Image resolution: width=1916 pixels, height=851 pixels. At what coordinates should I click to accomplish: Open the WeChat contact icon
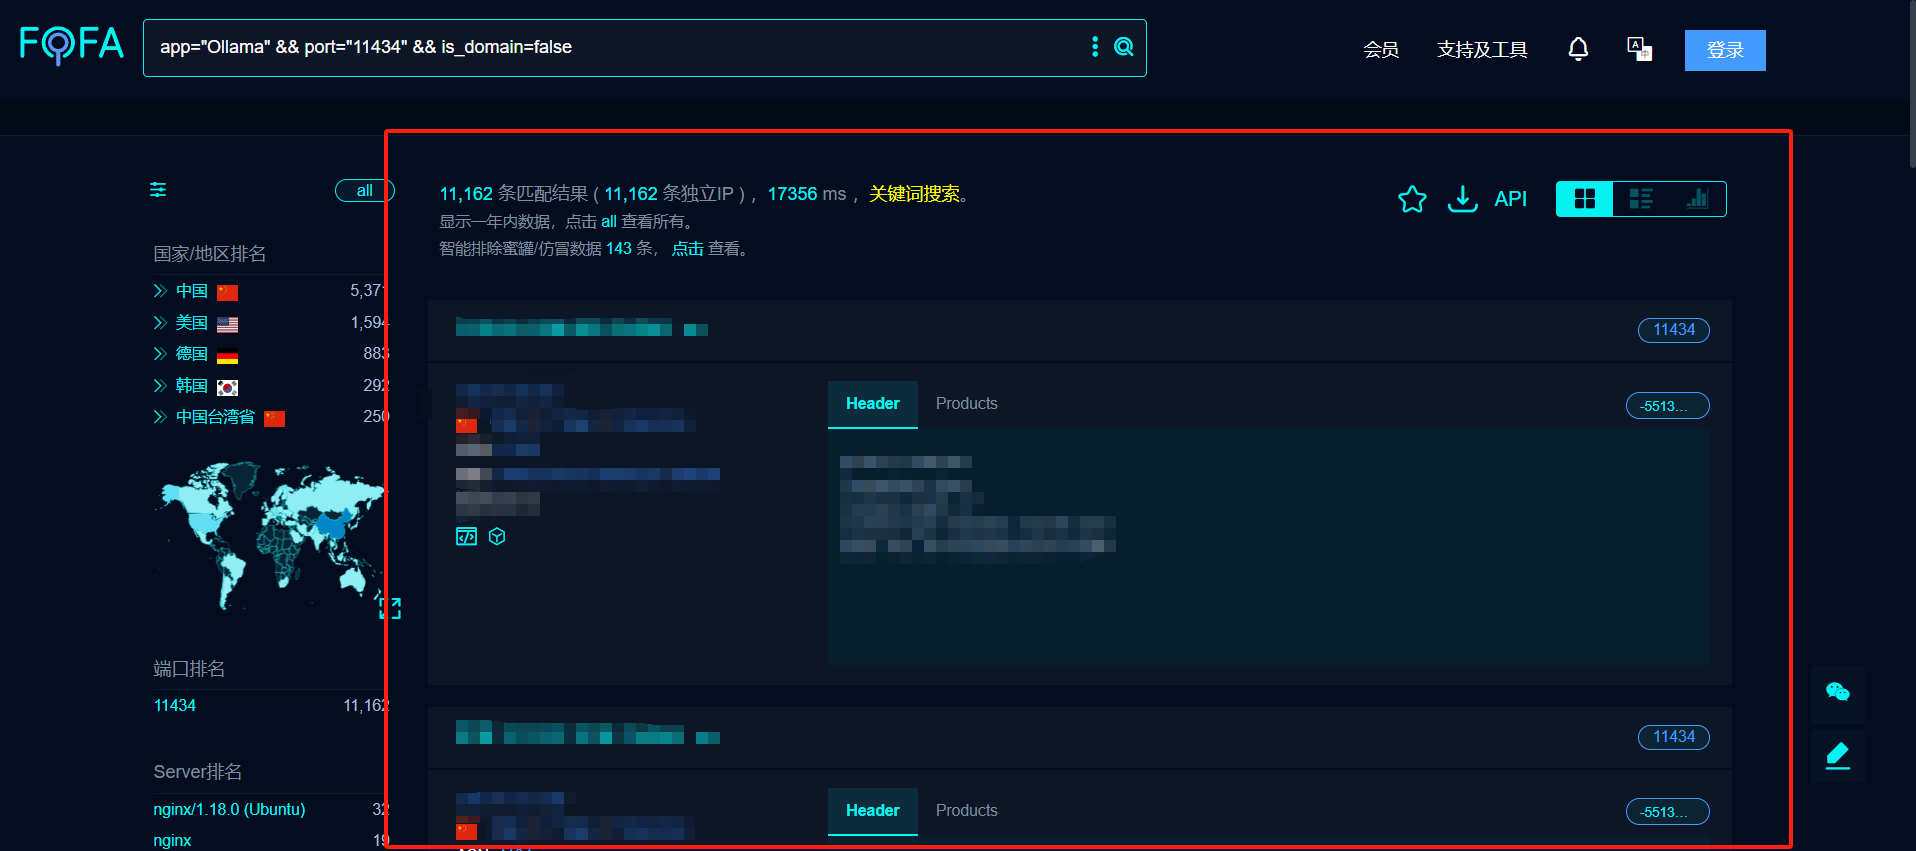[x=1837, y=692]
